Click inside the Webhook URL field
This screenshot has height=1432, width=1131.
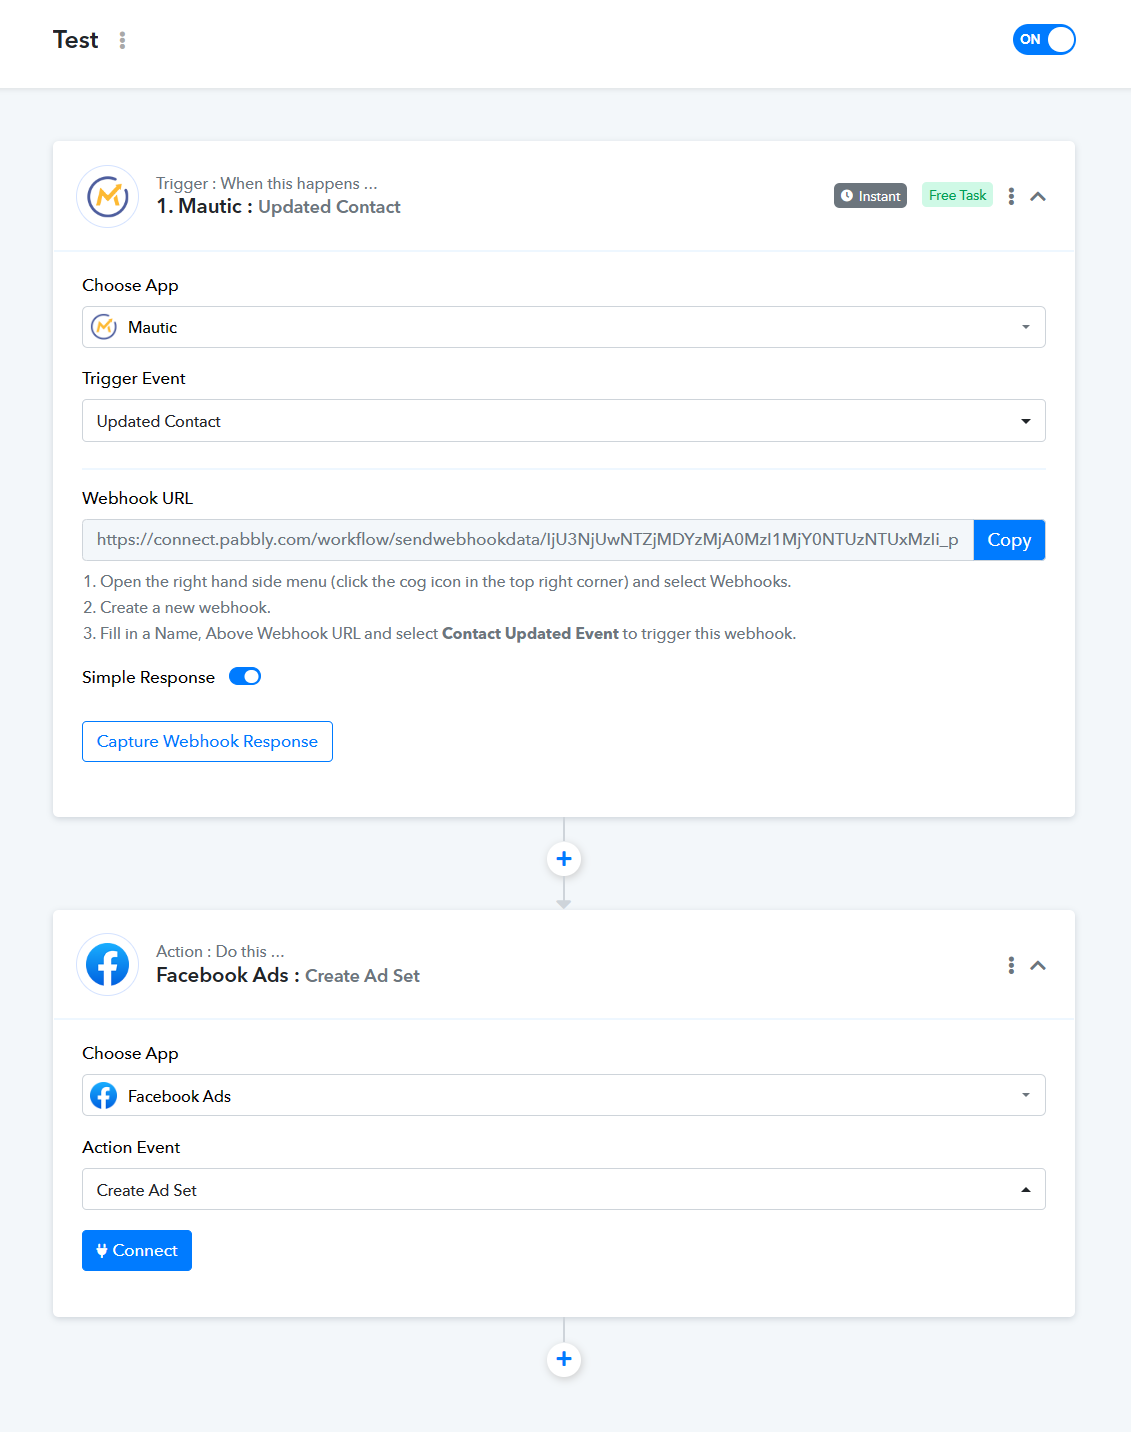coord(528,540)
